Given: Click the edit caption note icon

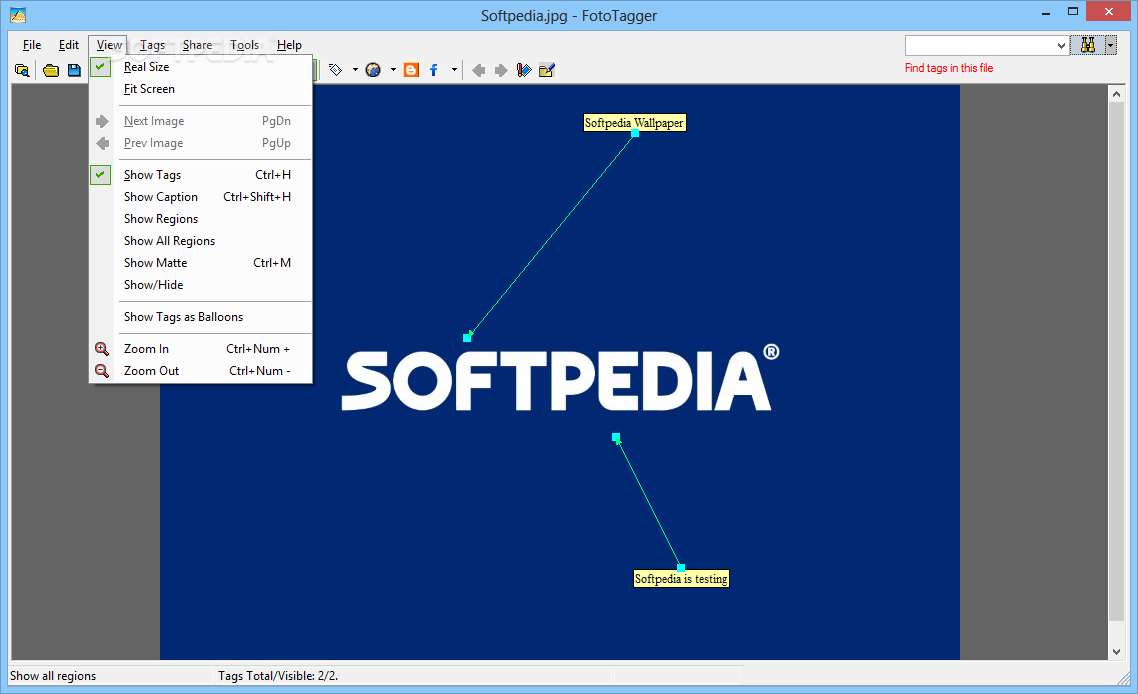Looking at the screenshot, I should click(547, 70).
